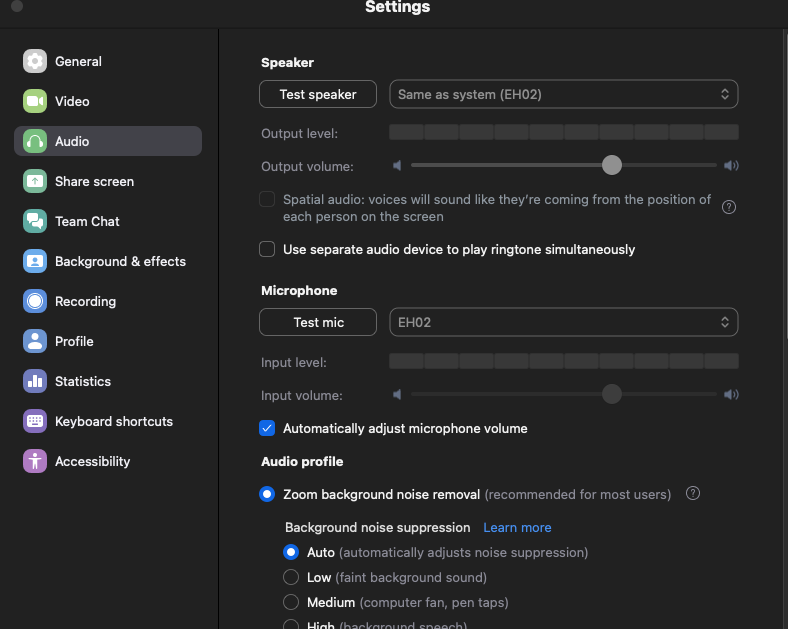Click the Background & effects label
Screen dimensions: 788x629
click(x=121, y=261)
